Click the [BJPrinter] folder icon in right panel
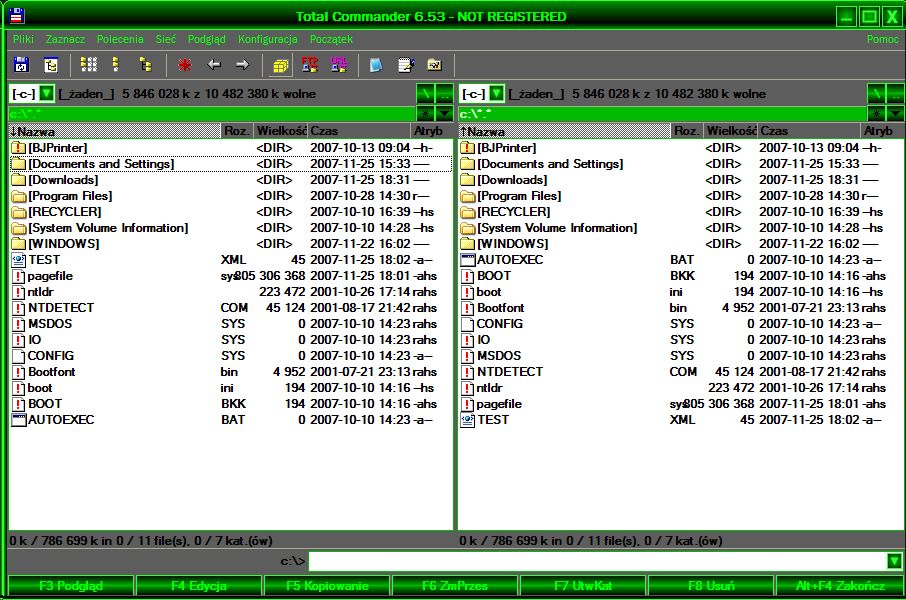The width and height of the screenshot is (906, 600). (x=467, y=148)
